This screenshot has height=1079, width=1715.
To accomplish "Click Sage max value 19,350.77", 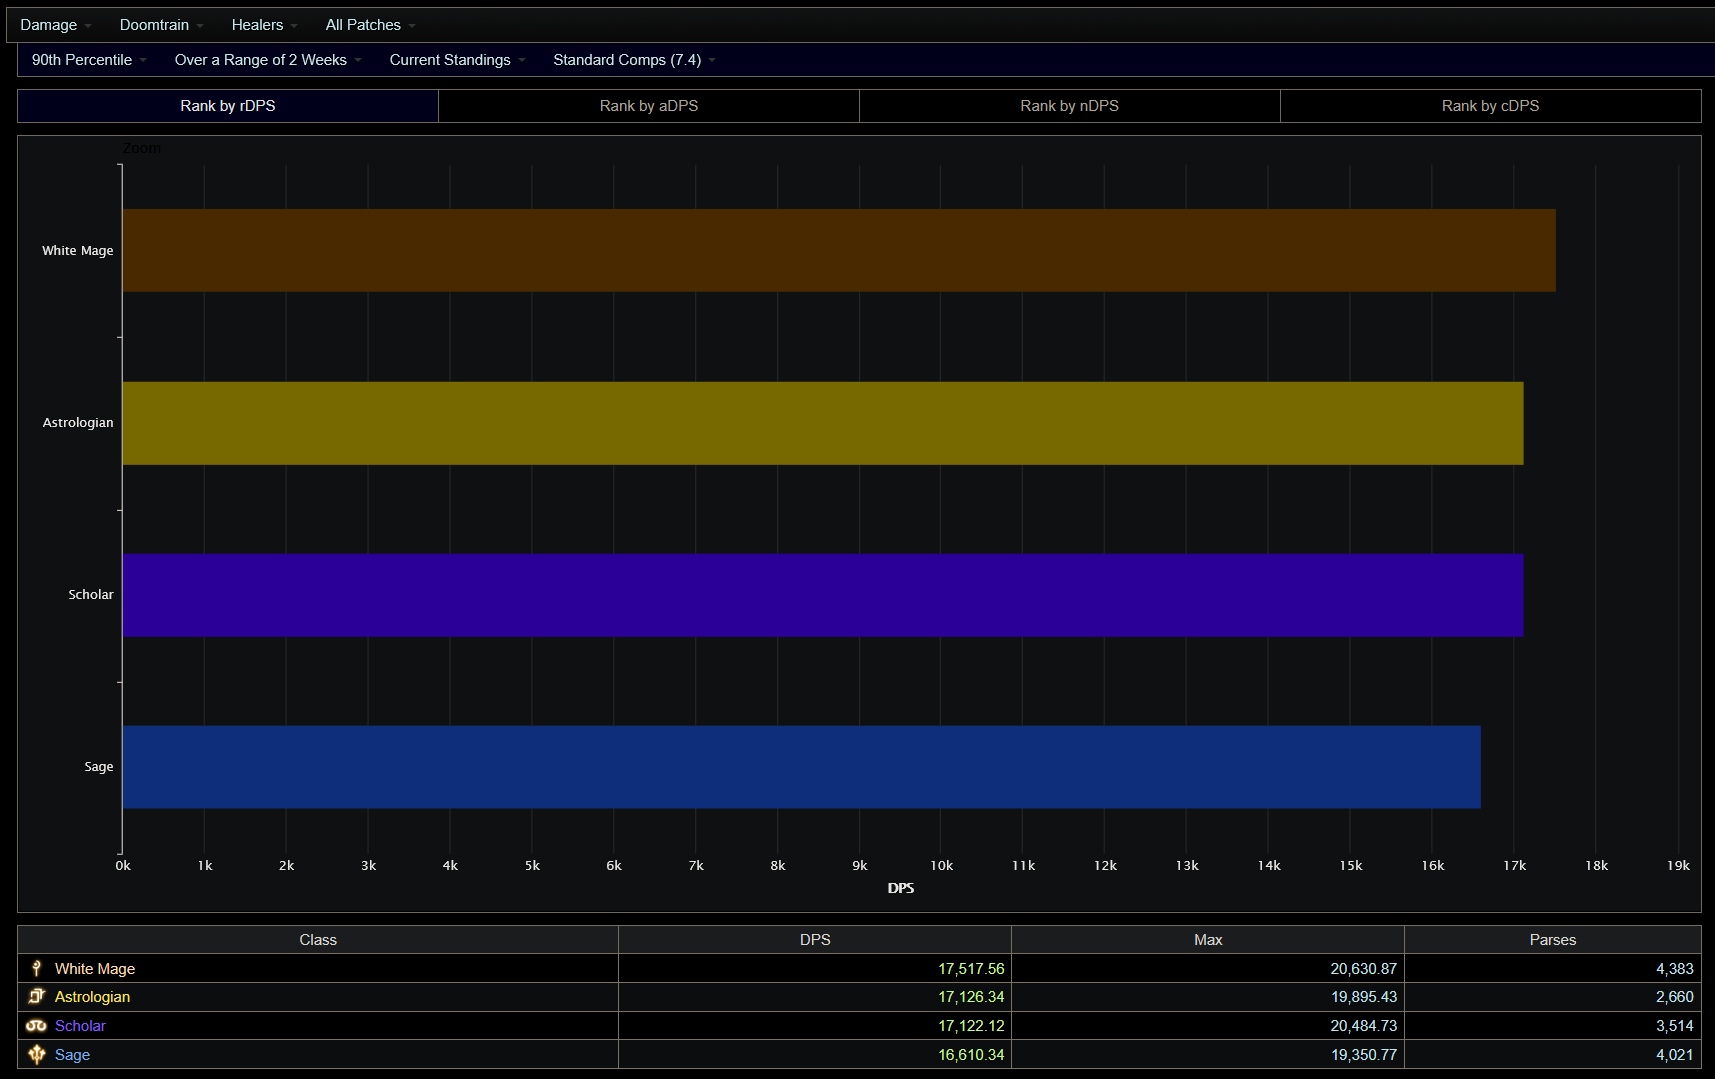I will [1364, 1054].
